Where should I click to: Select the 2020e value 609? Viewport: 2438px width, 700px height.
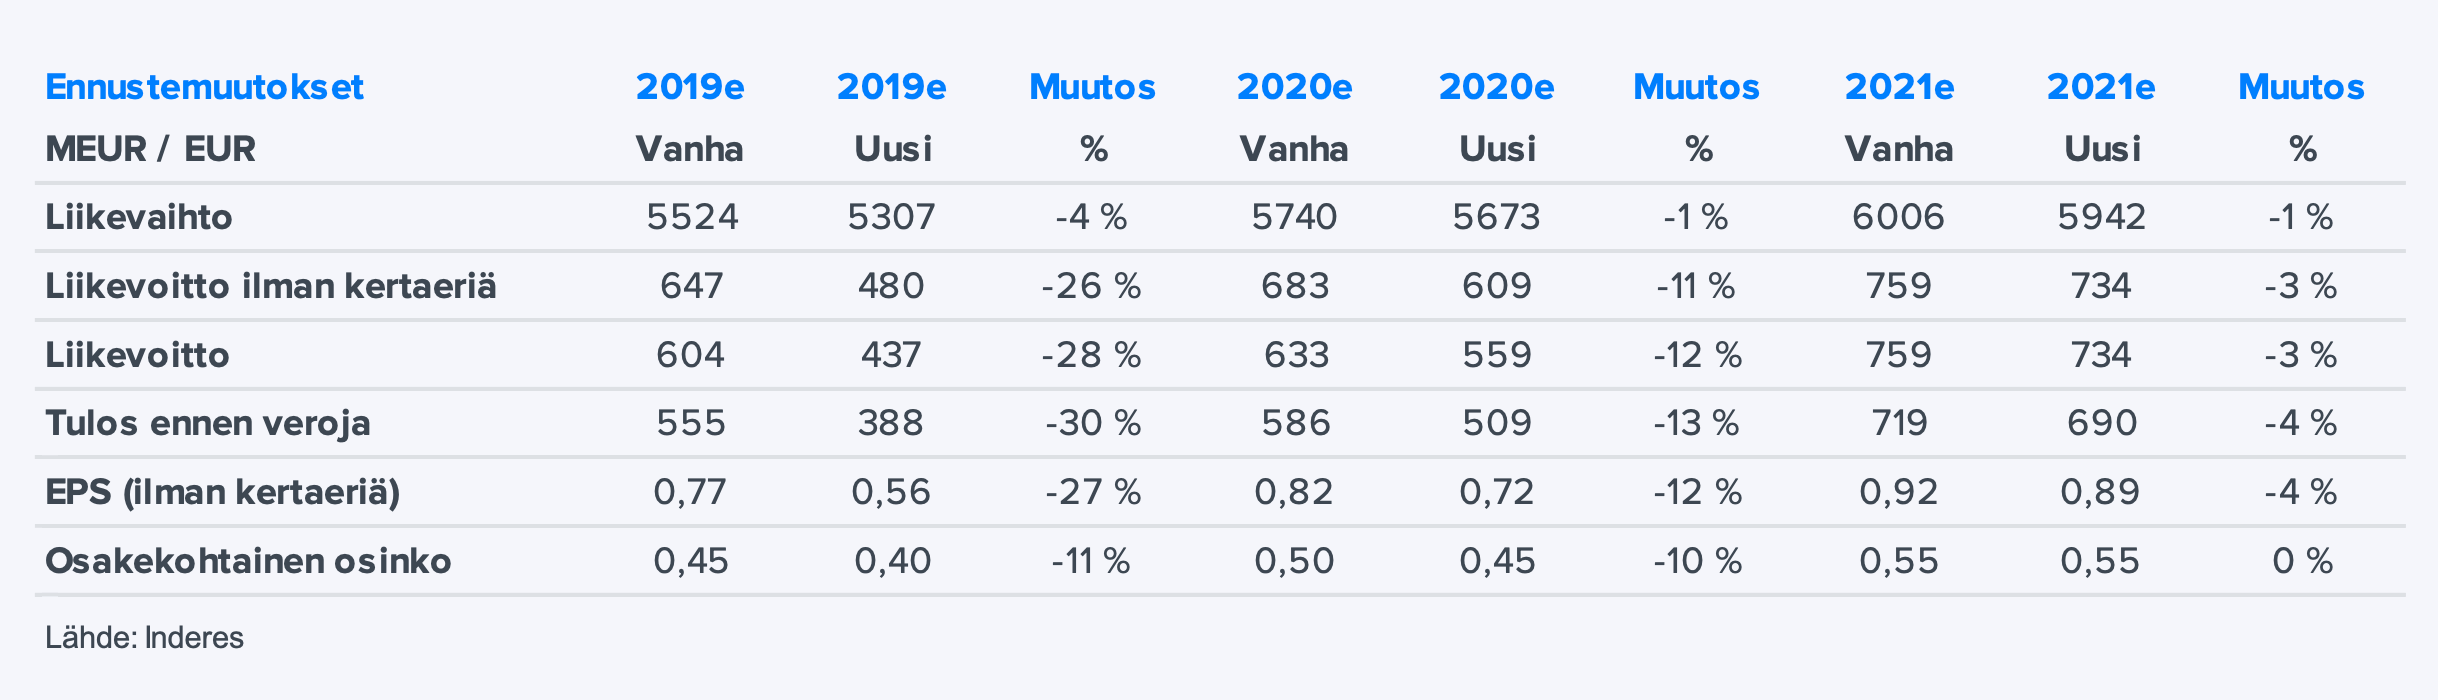pyautogui.click(x=1496, y=286)
